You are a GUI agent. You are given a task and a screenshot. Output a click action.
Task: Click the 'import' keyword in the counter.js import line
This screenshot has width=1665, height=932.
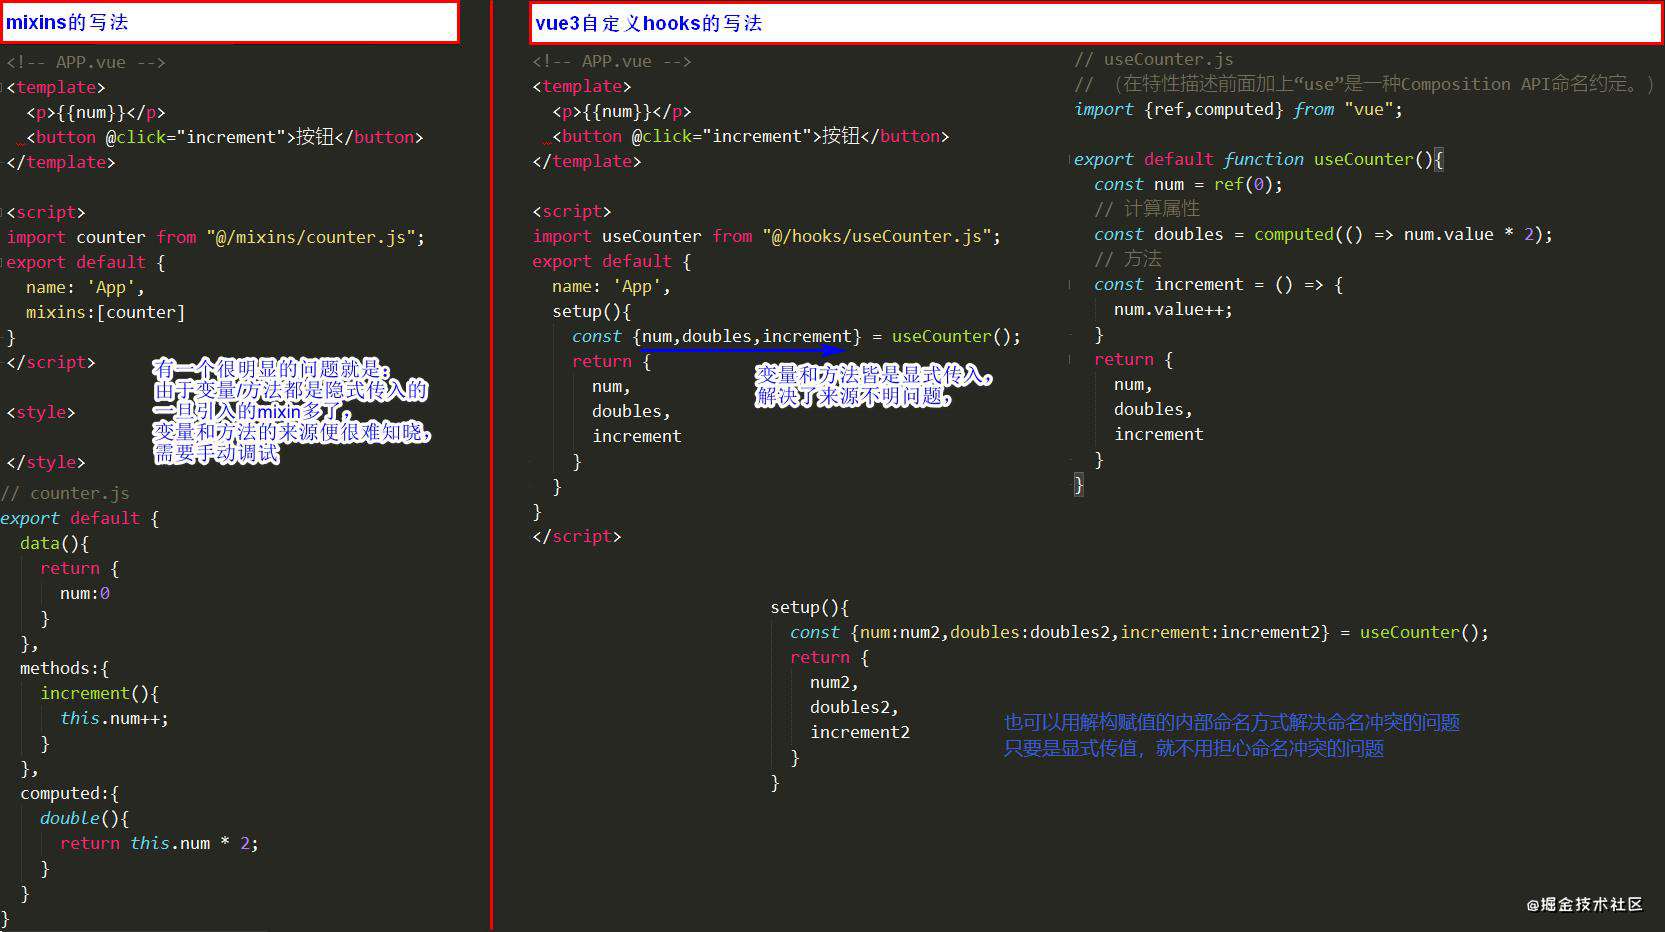click(x=36, y=237)
